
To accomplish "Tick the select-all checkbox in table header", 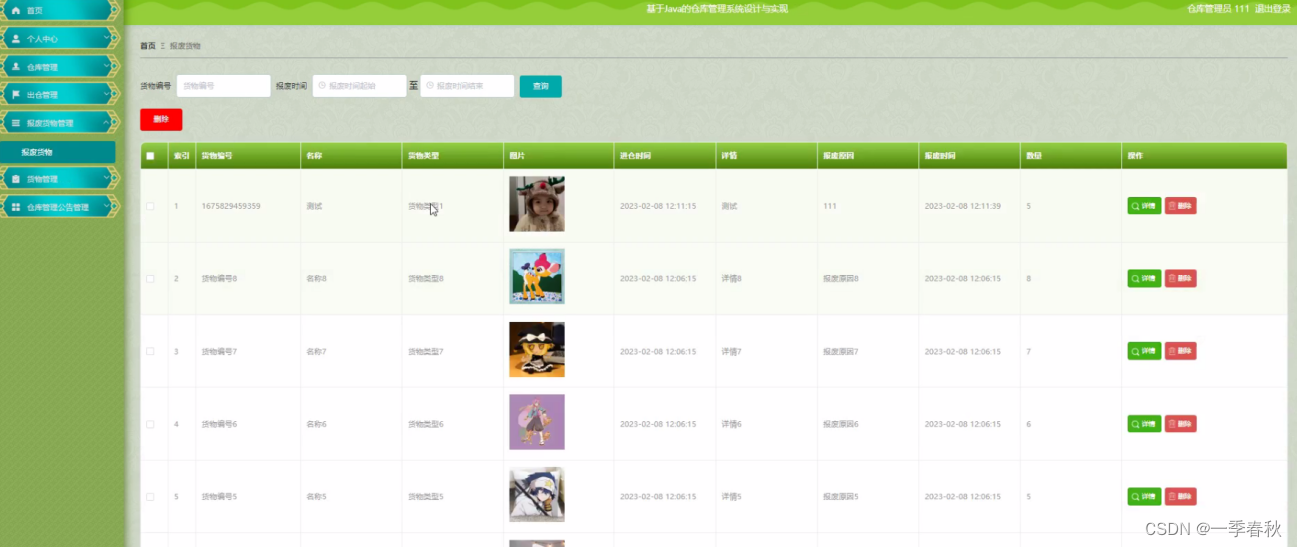I will tap(150, 156).
